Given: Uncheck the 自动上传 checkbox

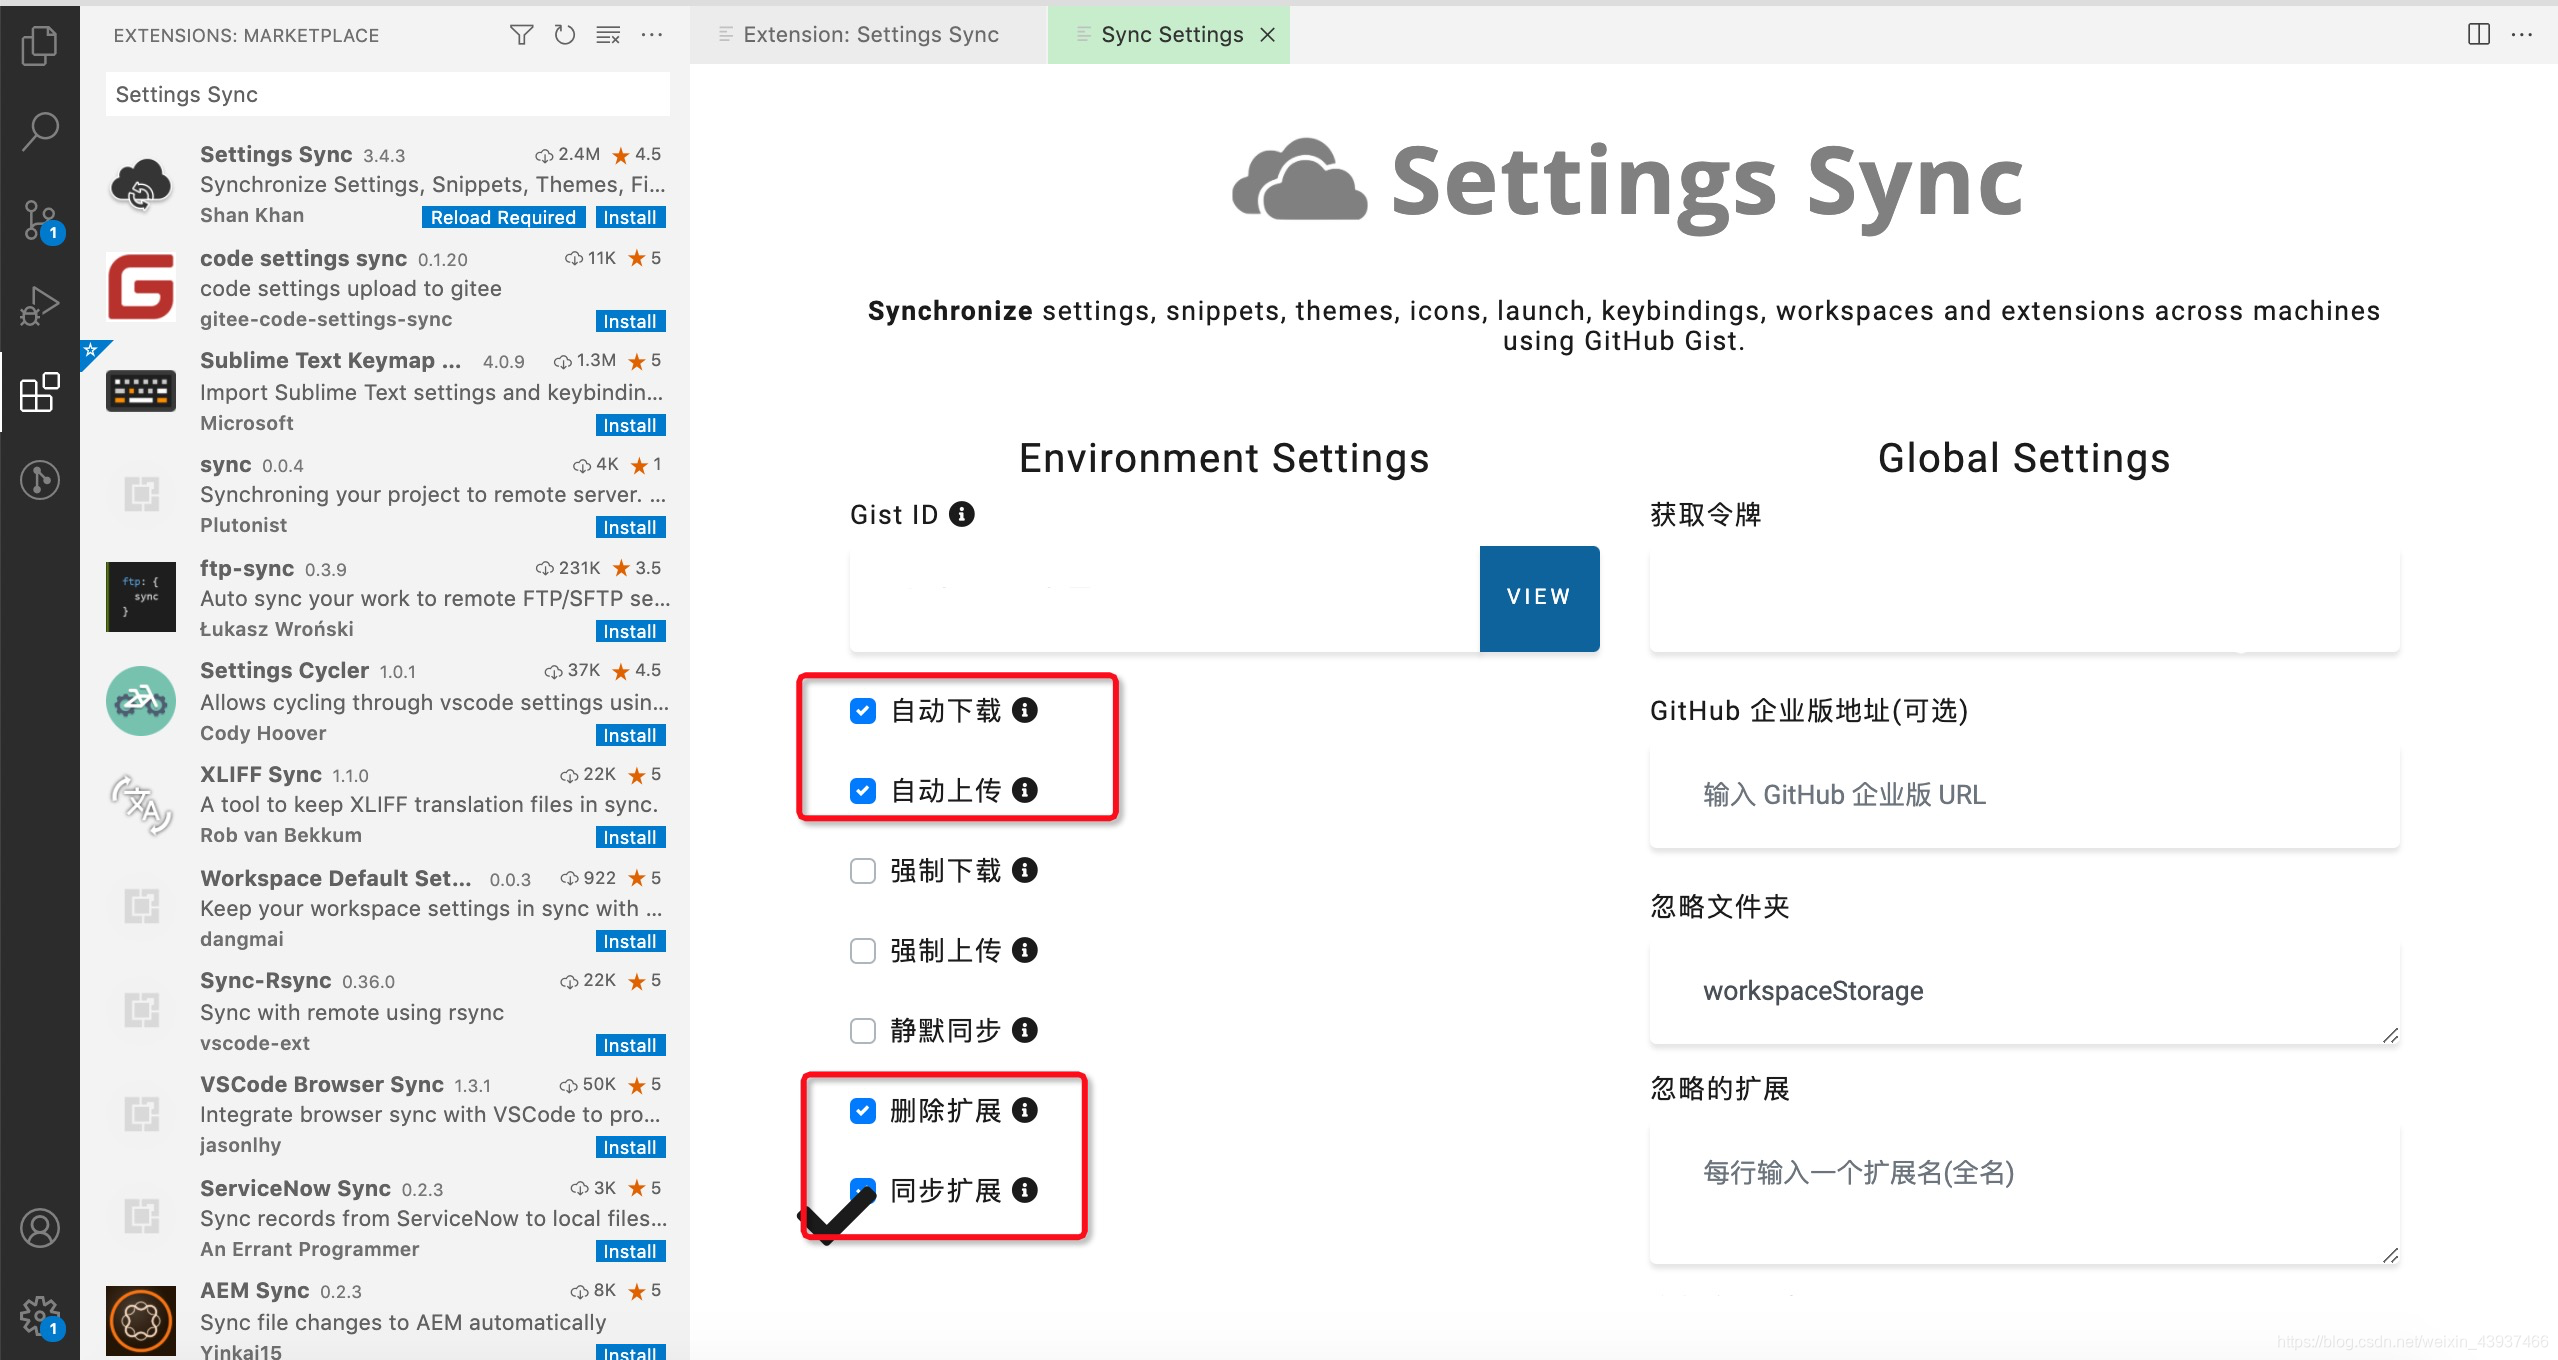Looking at the screenshot, I should [x=863, y=791].
